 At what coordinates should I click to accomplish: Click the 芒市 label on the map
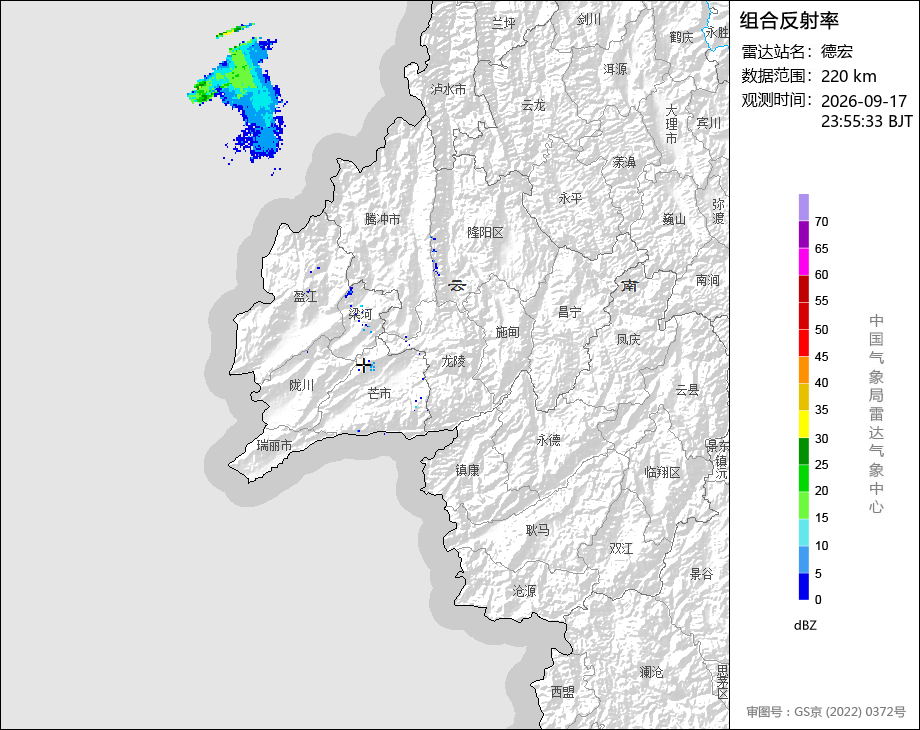379,393
